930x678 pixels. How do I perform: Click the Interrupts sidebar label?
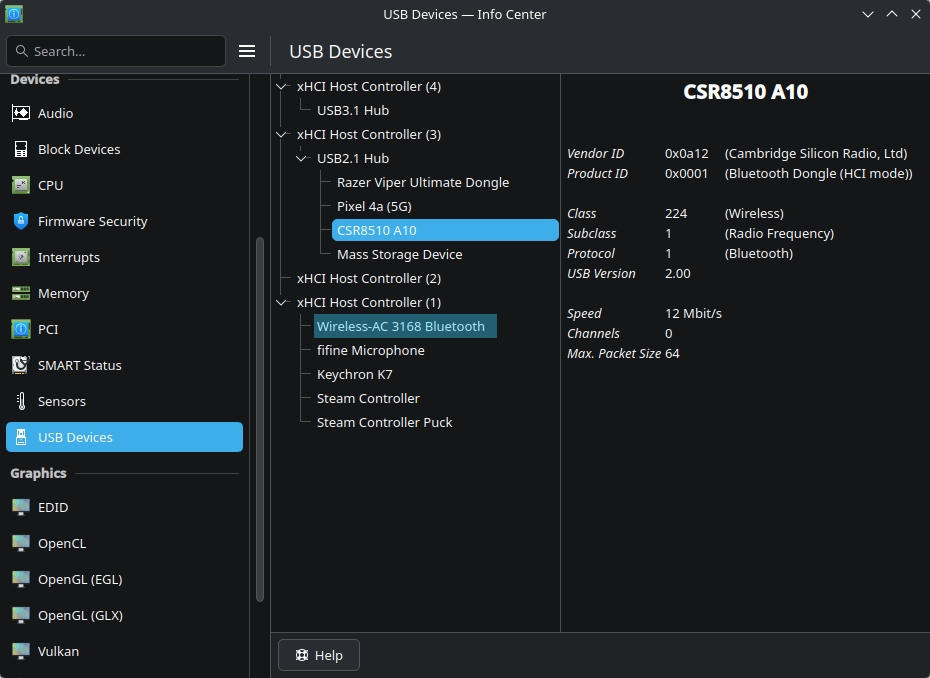pyautogui.click(x=69, y=257)
